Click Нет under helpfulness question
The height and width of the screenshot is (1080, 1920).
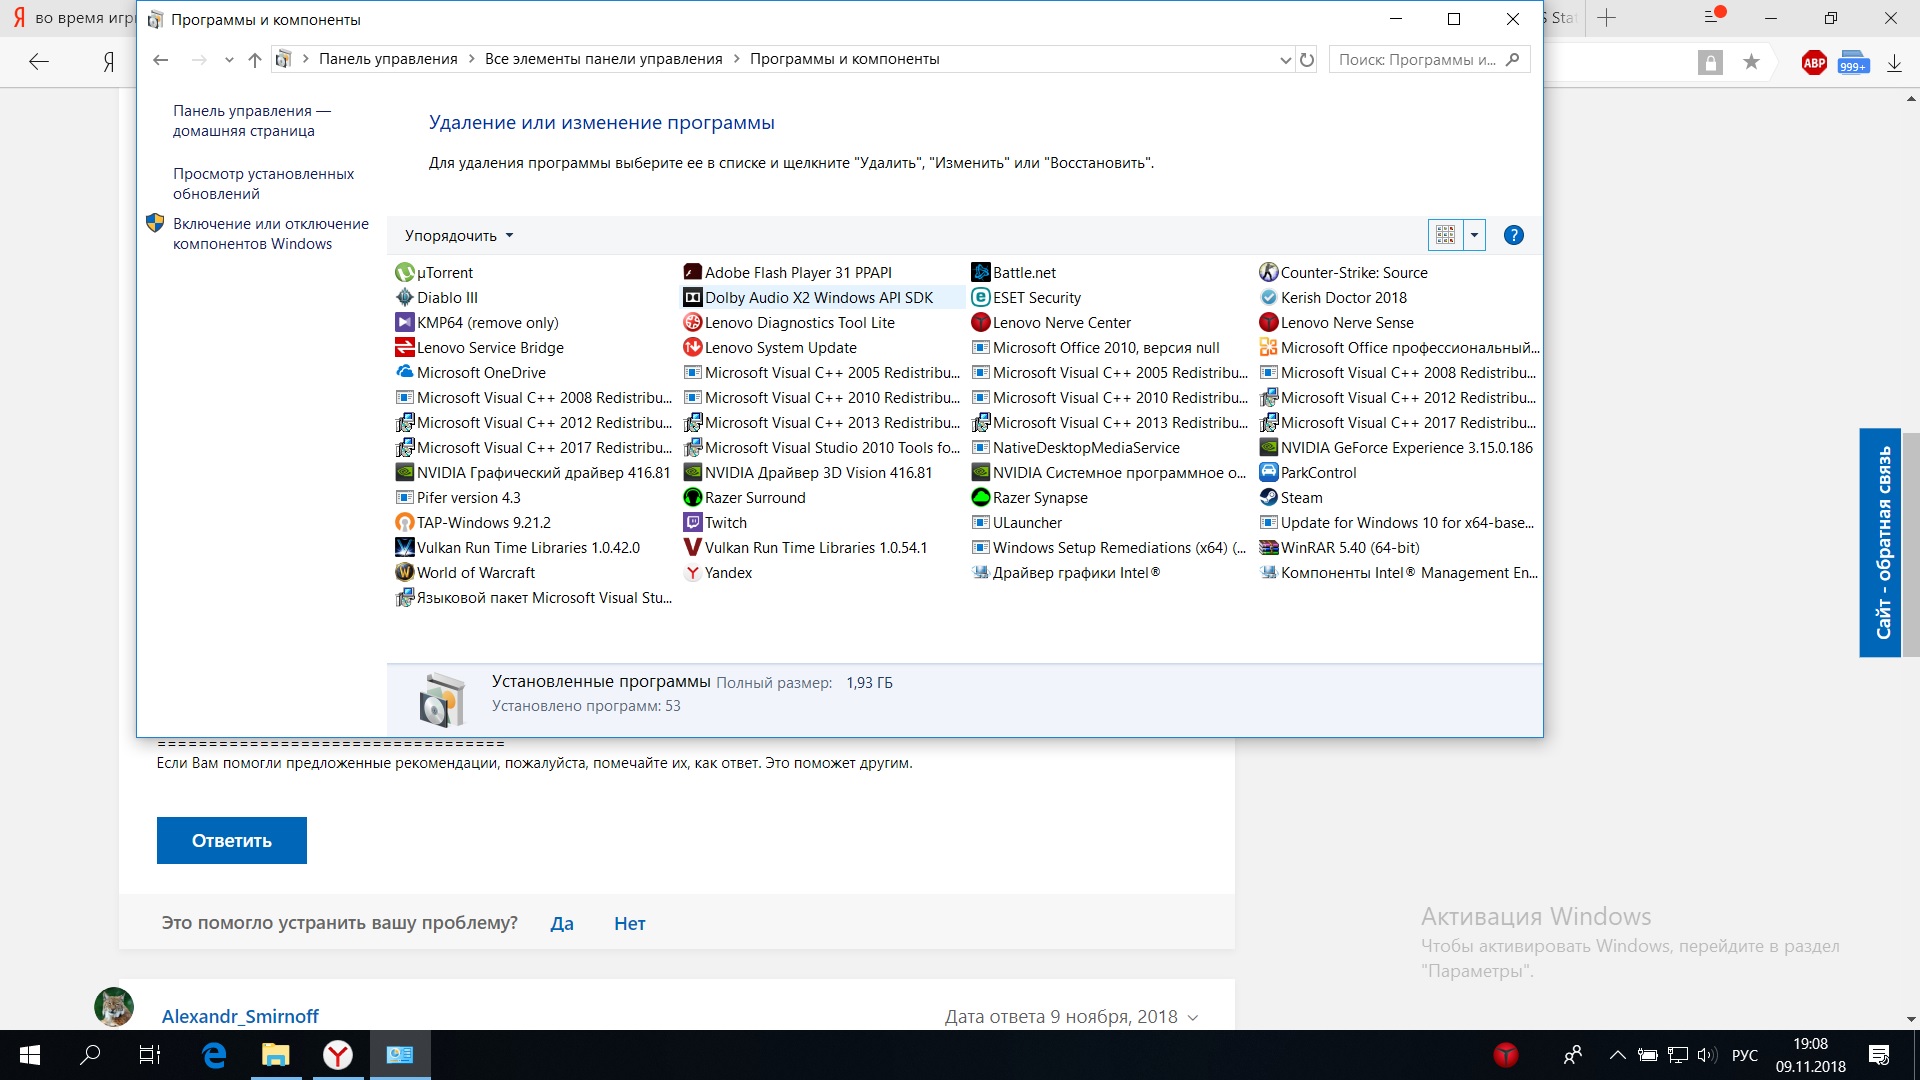coord(630,923)
